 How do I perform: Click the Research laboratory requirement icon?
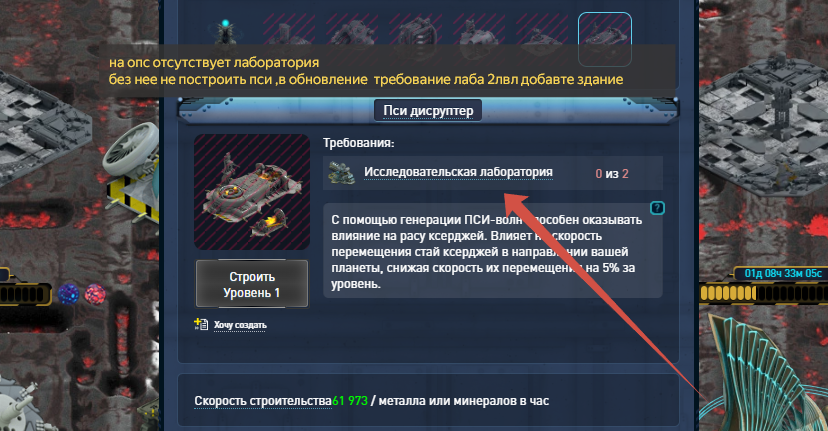[x=341, y=173]
